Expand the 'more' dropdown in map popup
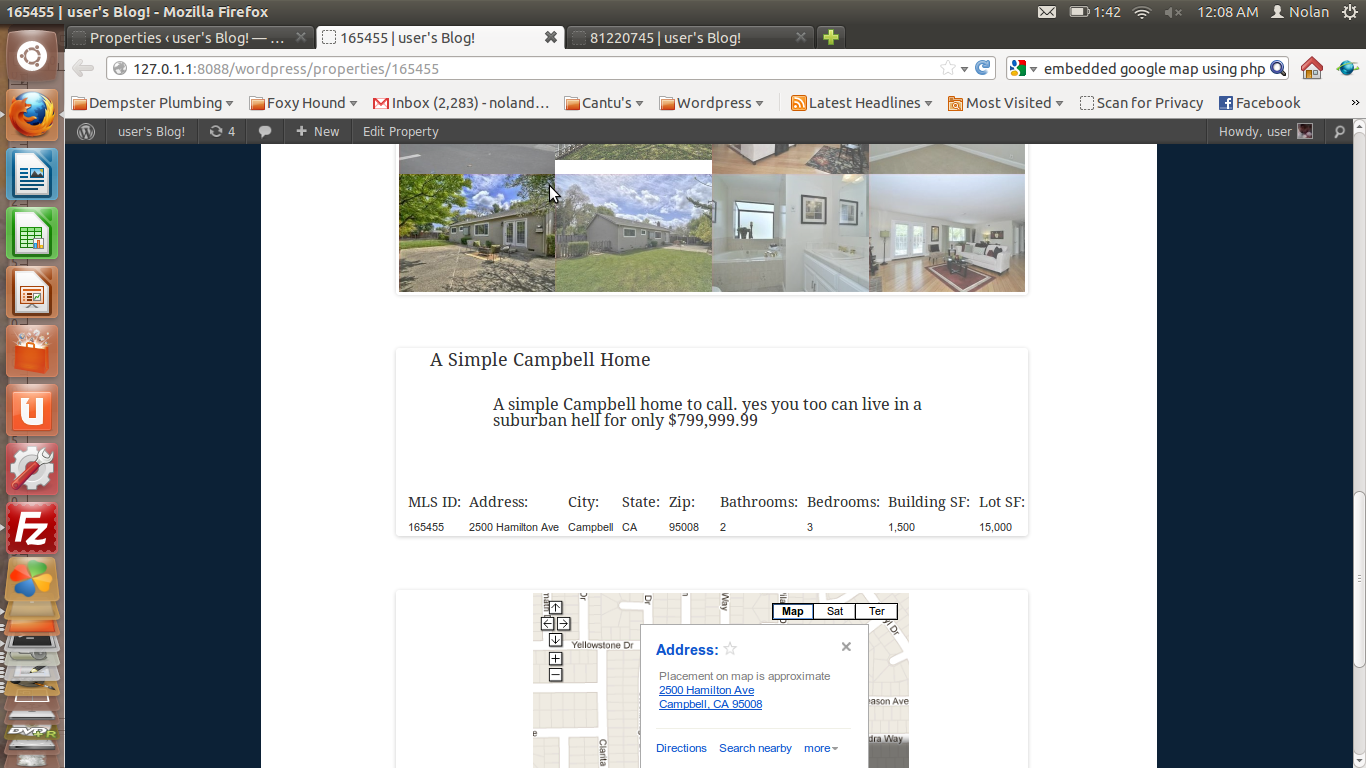Screen dimensions: 1366x768 821,748
